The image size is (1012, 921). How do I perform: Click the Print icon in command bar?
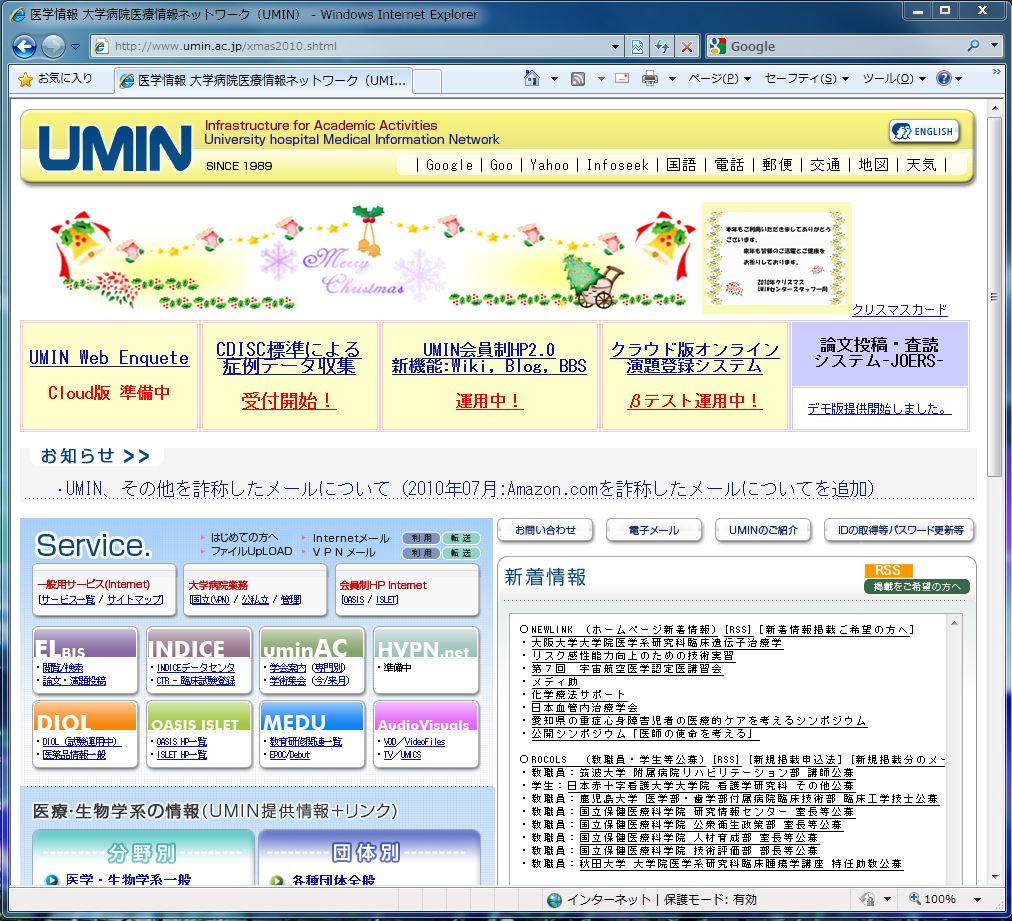649,79
